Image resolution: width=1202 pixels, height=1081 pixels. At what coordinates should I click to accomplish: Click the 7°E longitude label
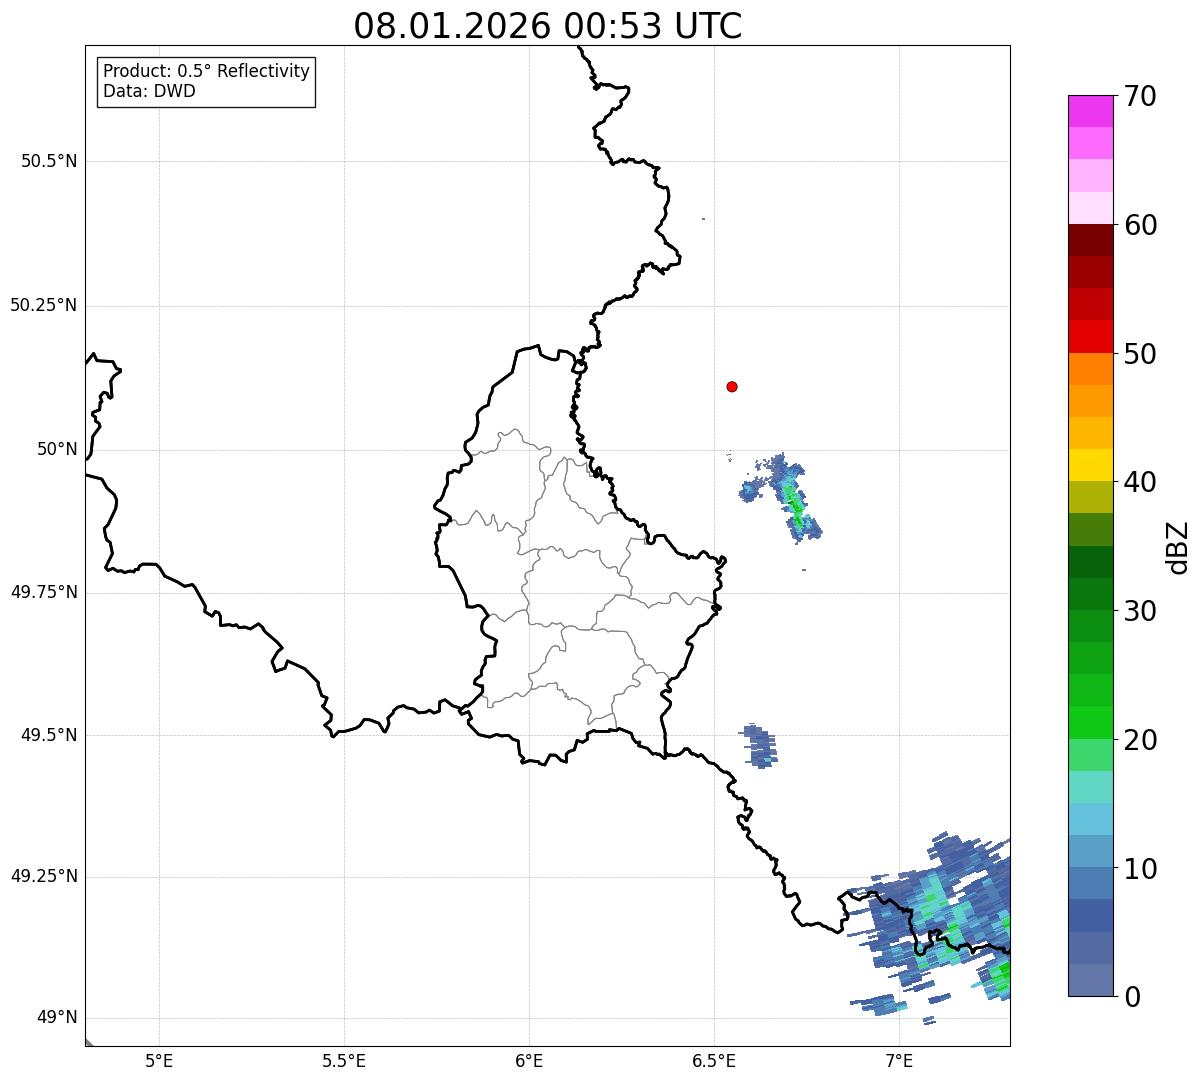[899, 1061]
